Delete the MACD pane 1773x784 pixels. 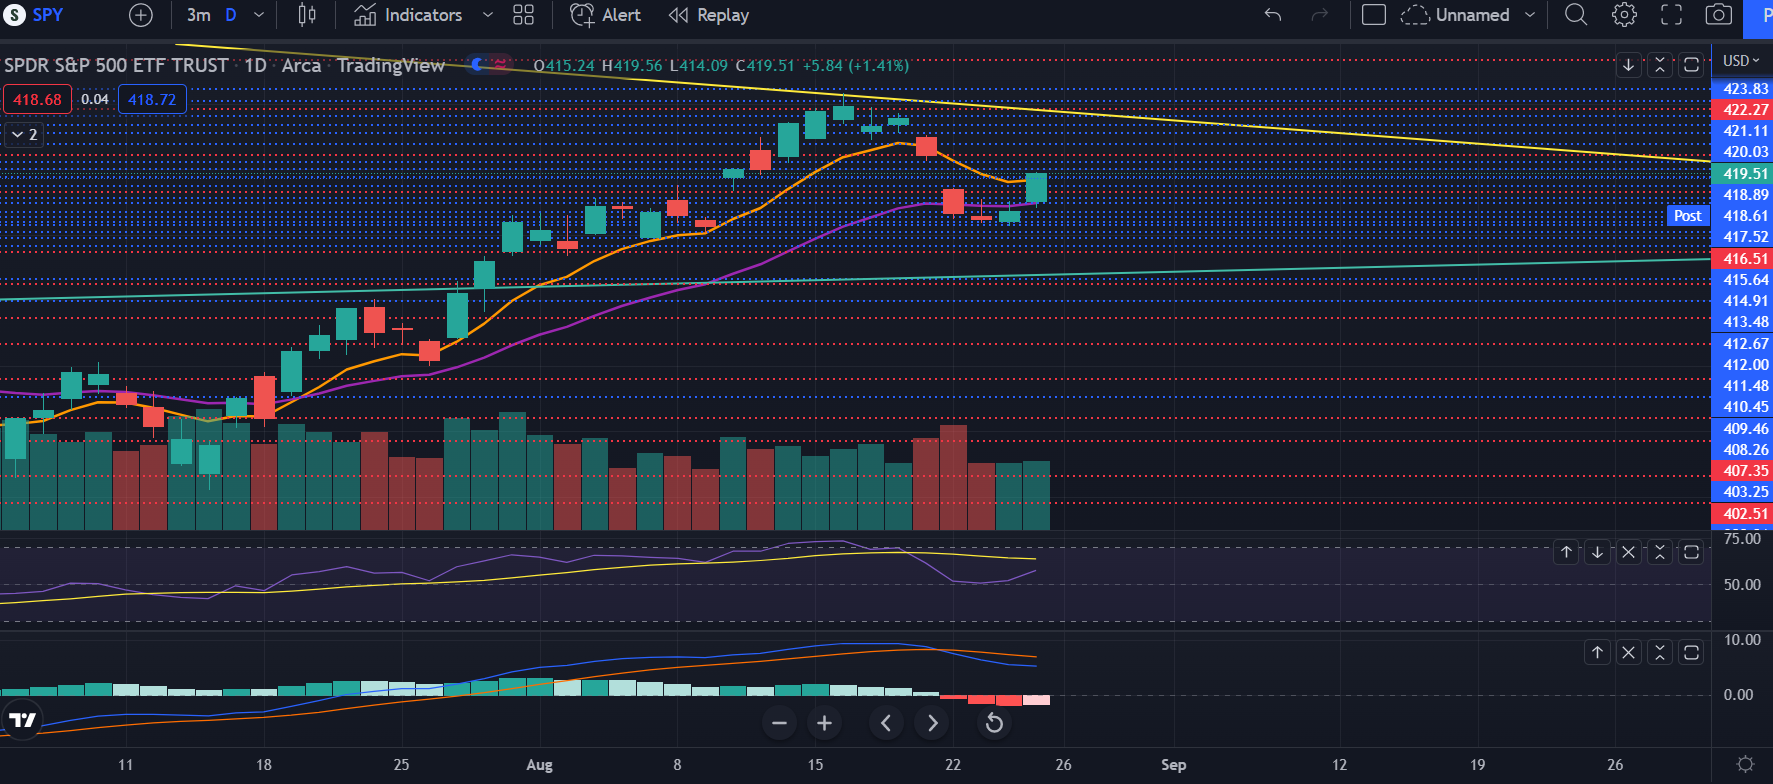click(1629, 652)
